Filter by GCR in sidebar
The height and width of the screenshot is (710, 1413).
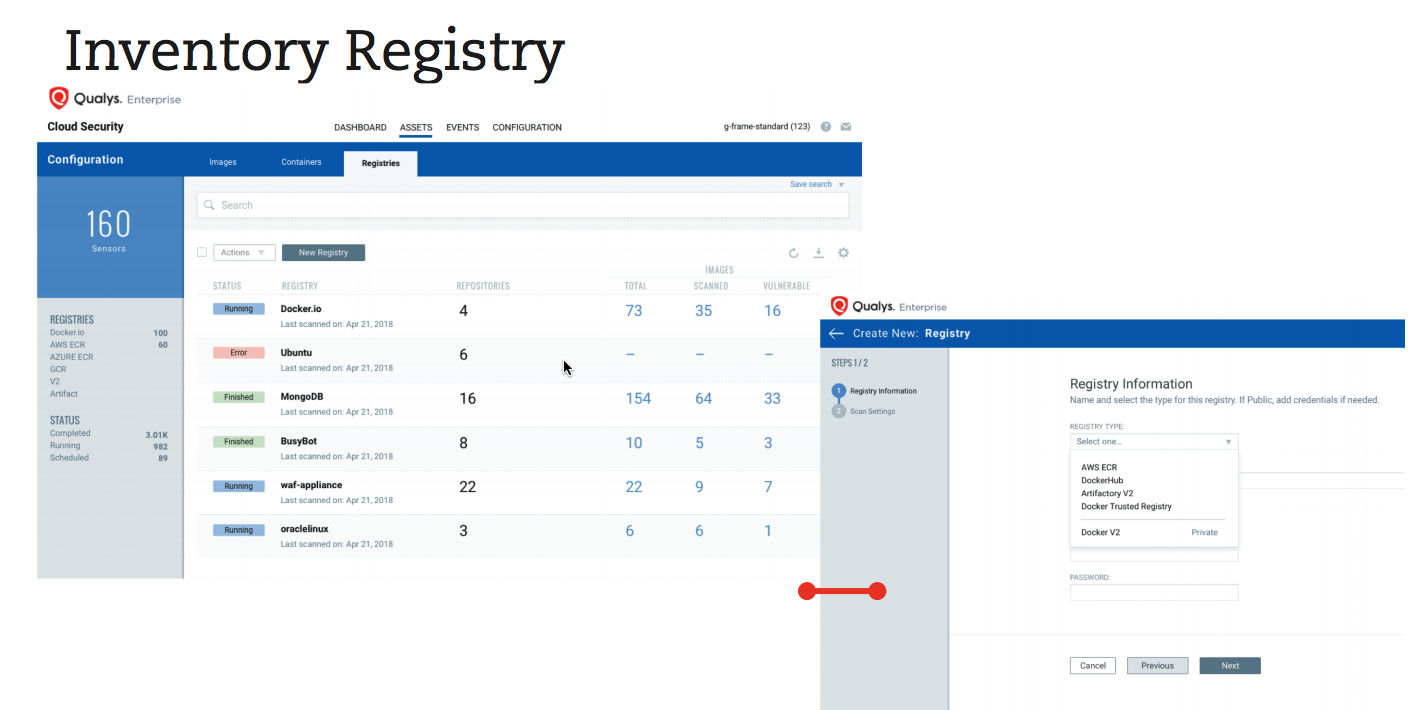coord(58,369)
